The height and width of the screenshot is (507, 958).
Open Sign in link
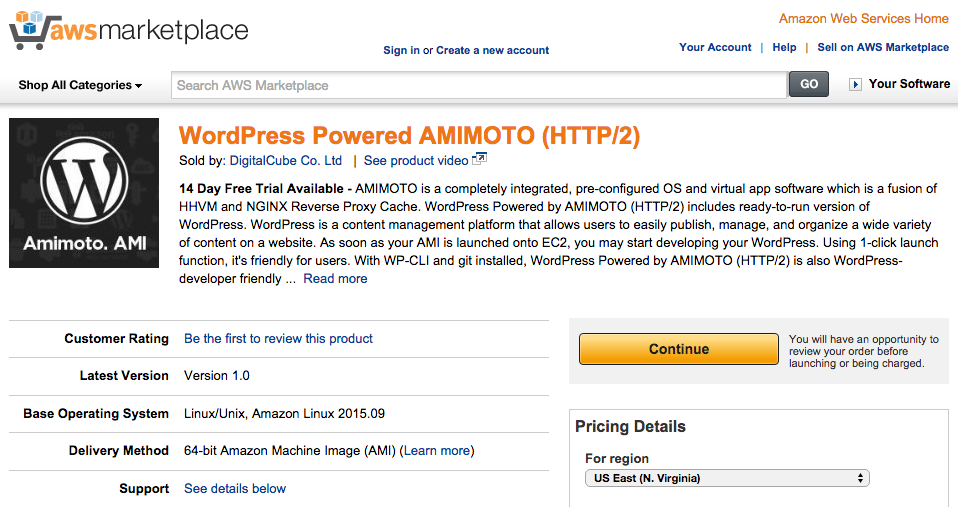[401, 50]
